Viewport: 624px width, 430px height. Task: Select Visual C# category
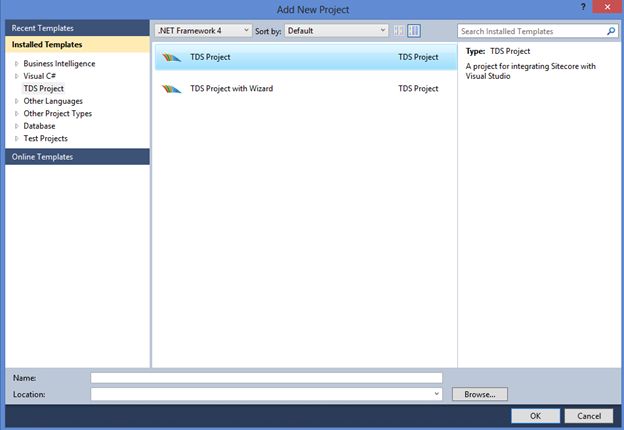(39, 76)
